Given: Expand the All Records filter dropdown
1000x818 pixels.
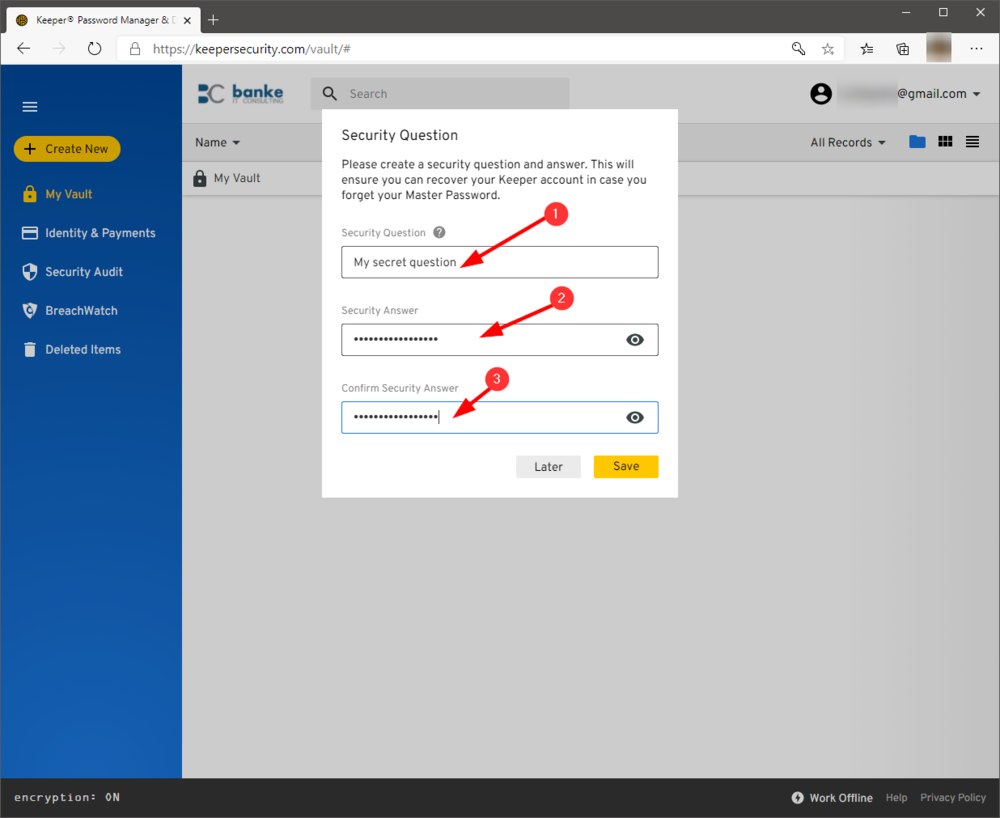Looking at the screenshot, I should pyautogui.click(x=848, y=142).
